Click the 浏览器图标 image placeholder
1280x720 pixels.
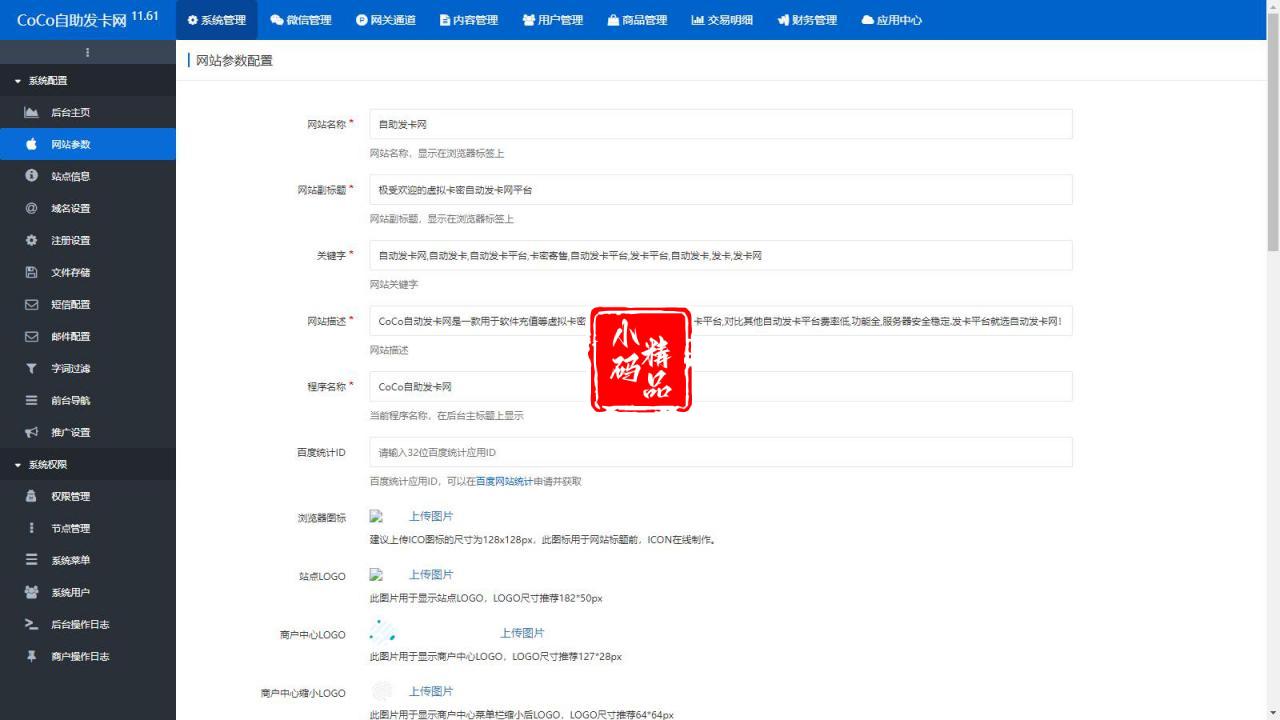click(377, 517)
